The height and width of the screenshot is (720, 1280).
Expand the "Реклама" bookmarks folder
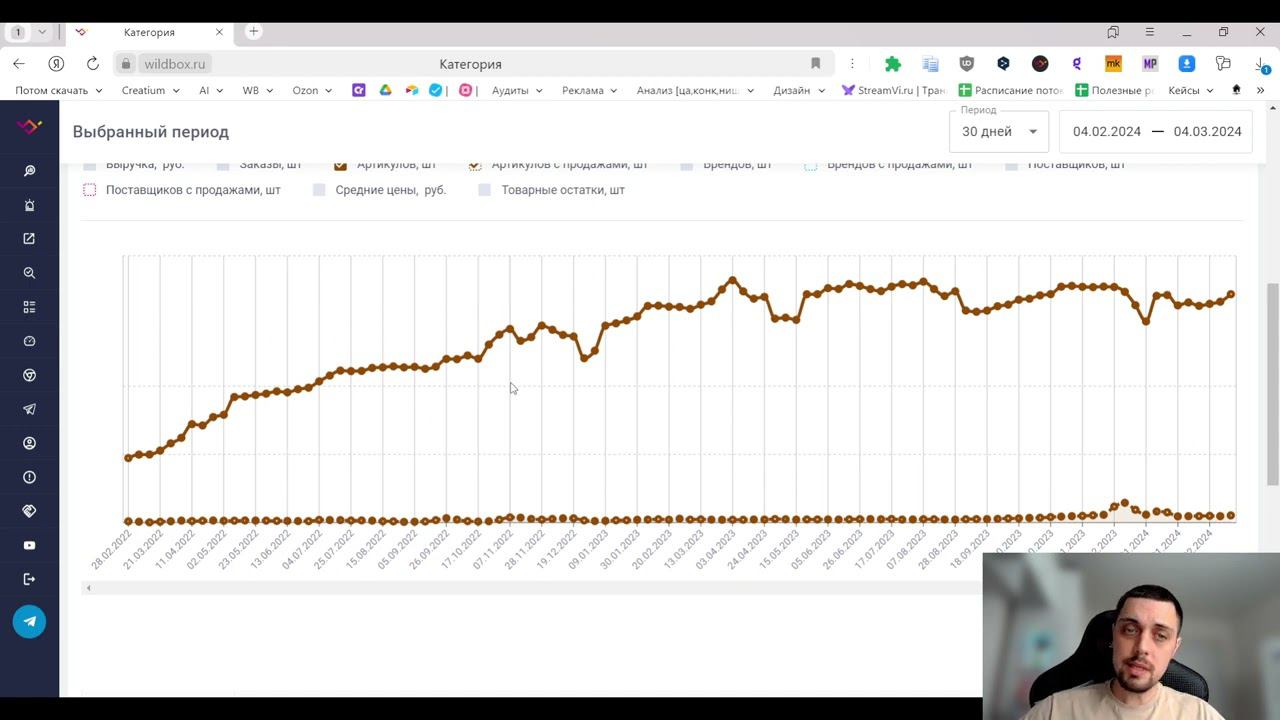[x=588, y=90]
